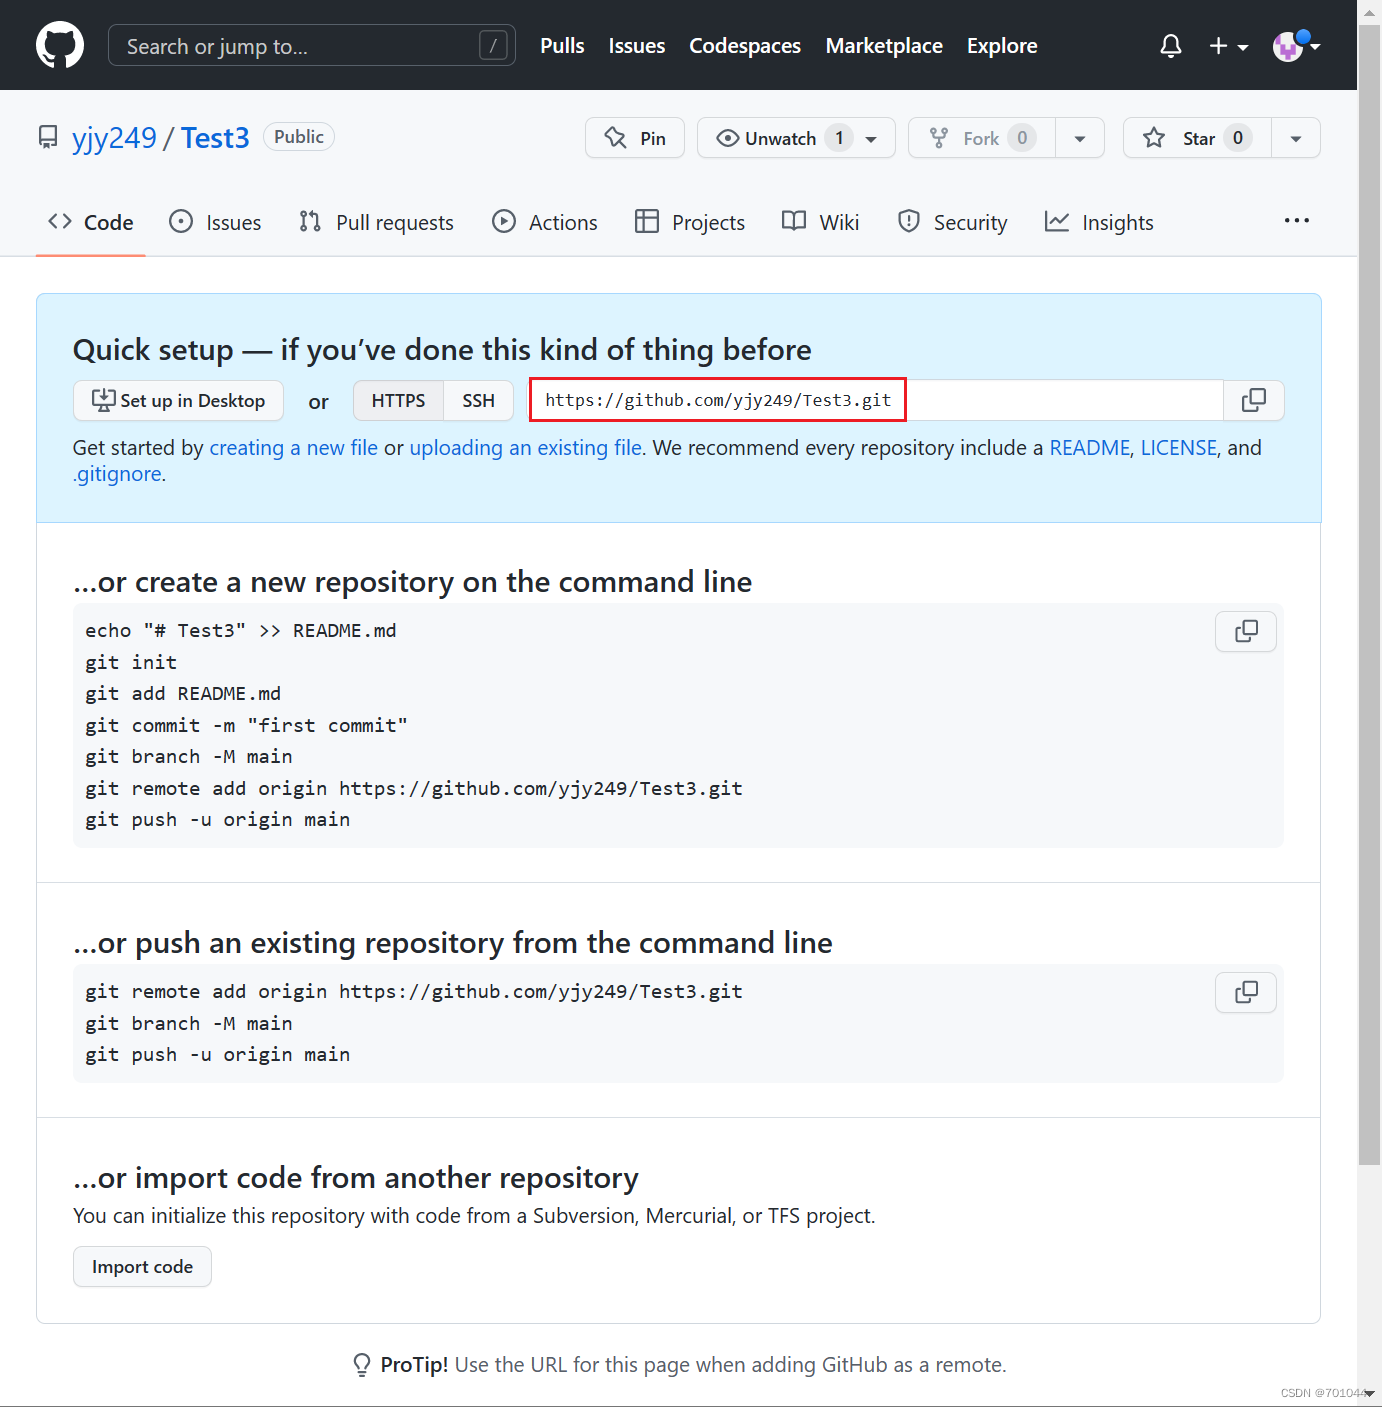The image size is (1382, 1407).
Task: Open the Projects tab
Action: pos(690,222)
